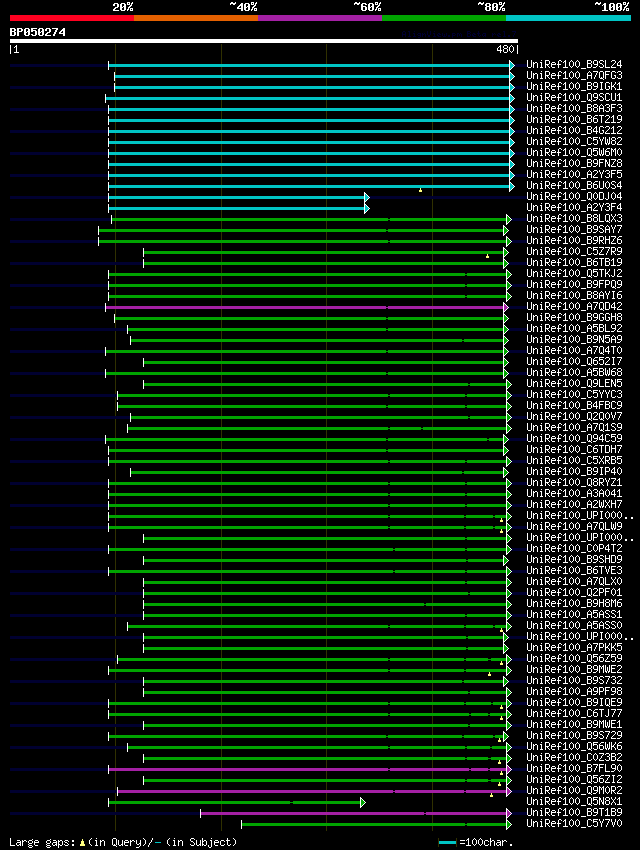The width and height of the screenshot is (640, 850).
Task: Click the green arrowhead ending the Q5N8X1 alignment
Action: tap(363, 802)
